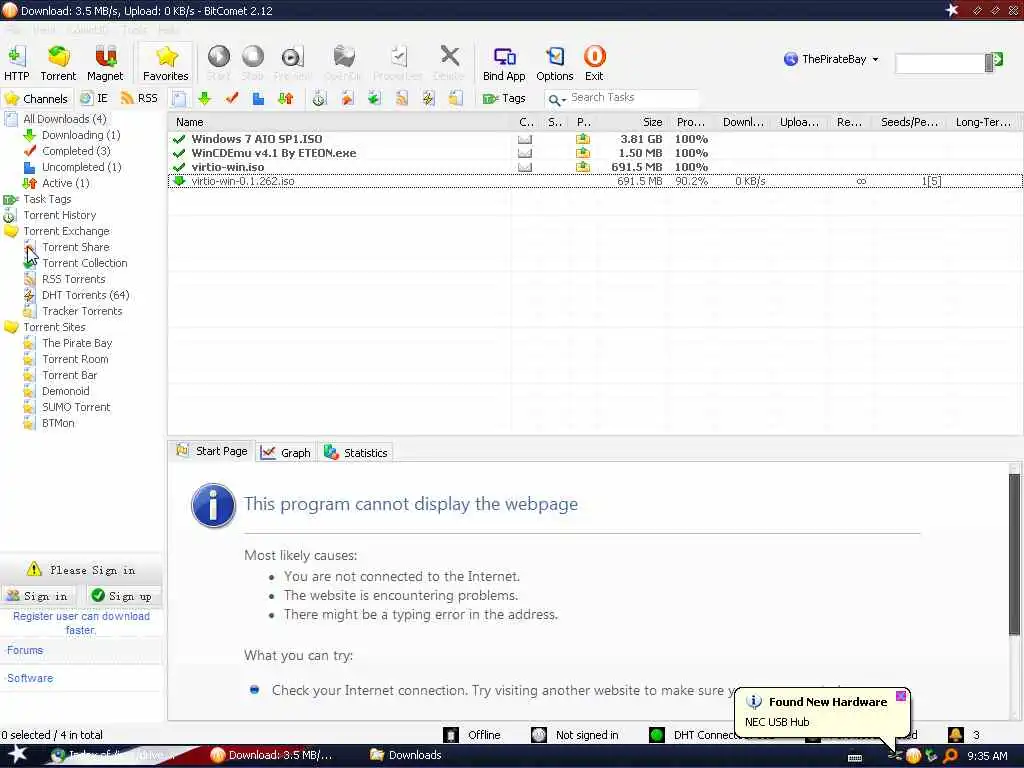Screen dimensions: 1024x768
Task: Open task Properties from toolbar
Action: (398, 63)
